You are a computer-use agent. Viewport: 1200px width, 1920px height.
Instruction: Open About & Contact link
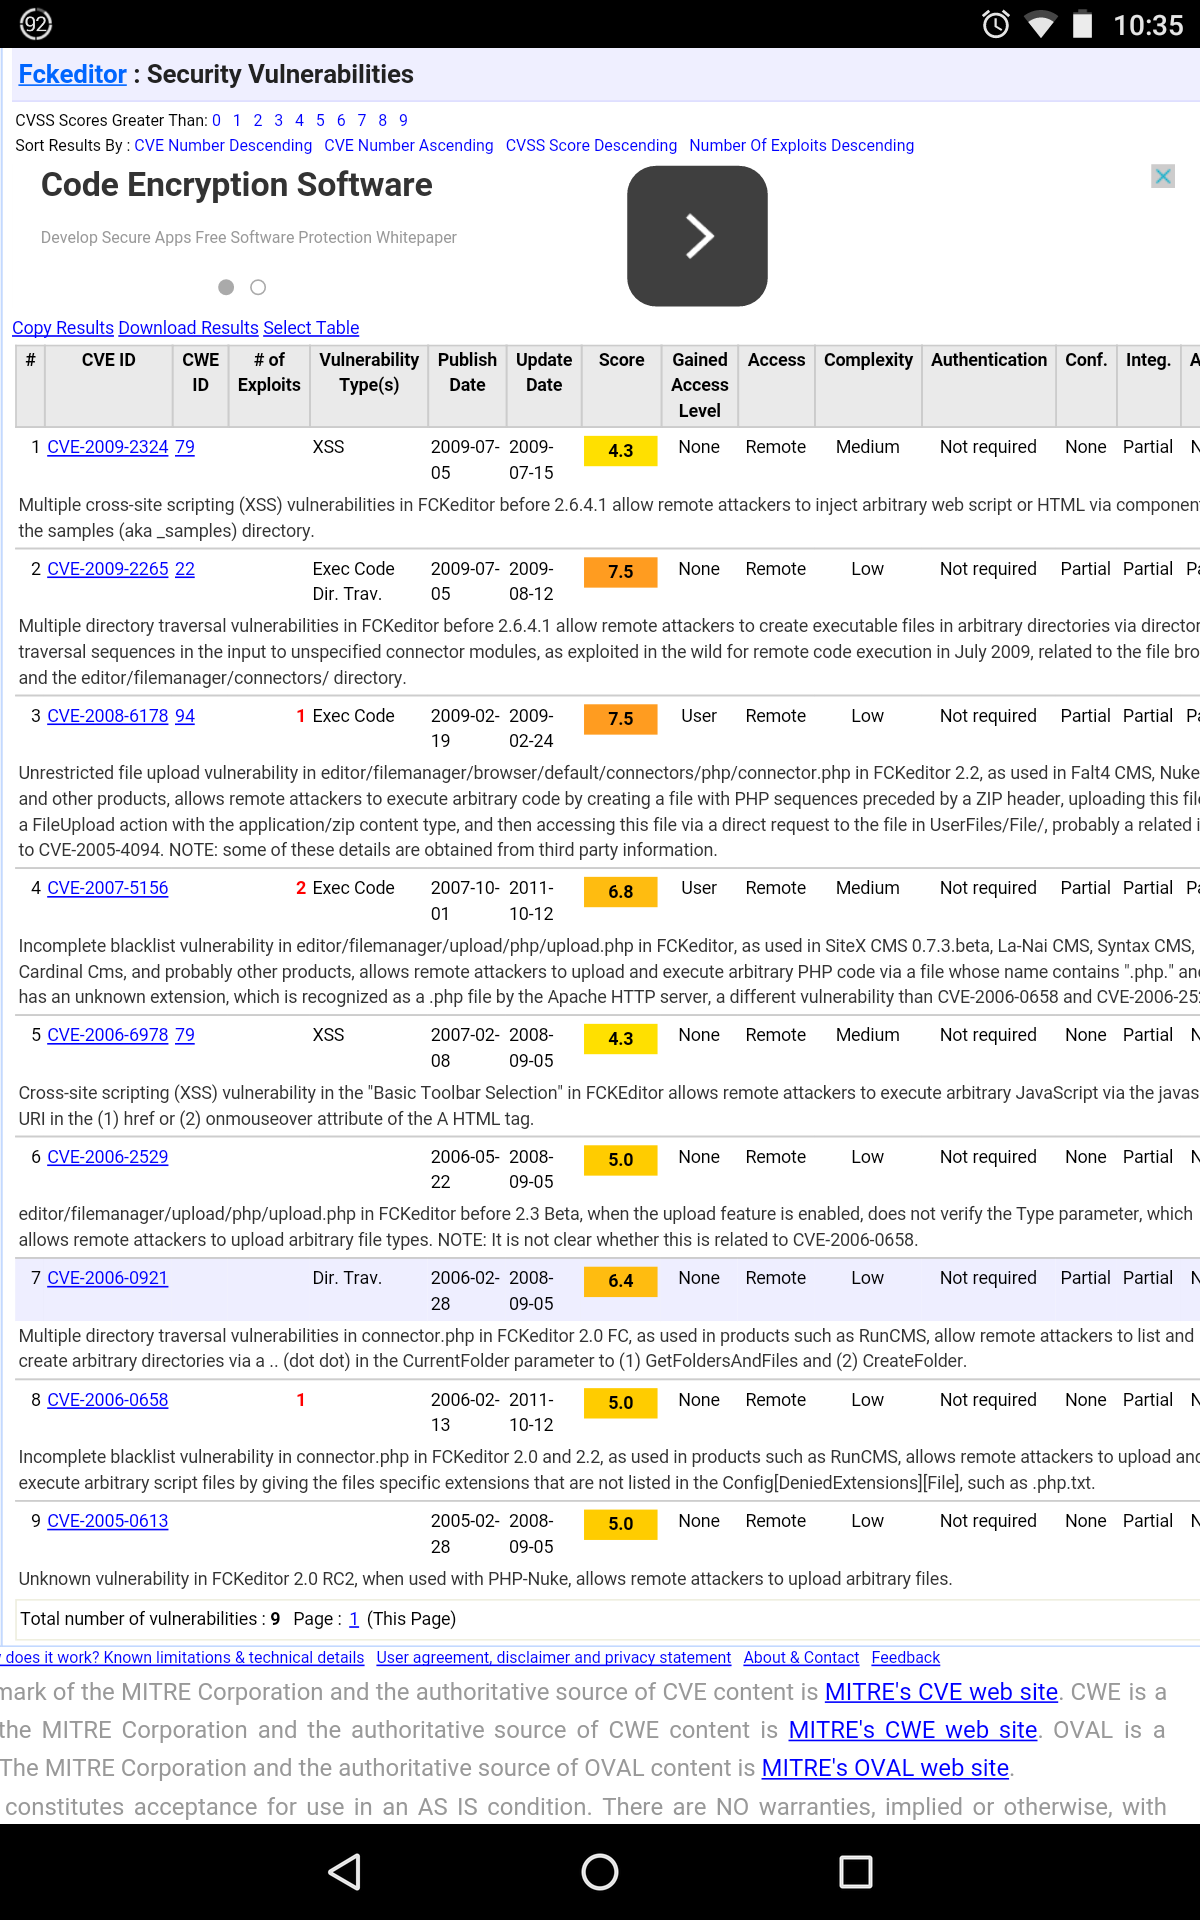point(801,1658)
